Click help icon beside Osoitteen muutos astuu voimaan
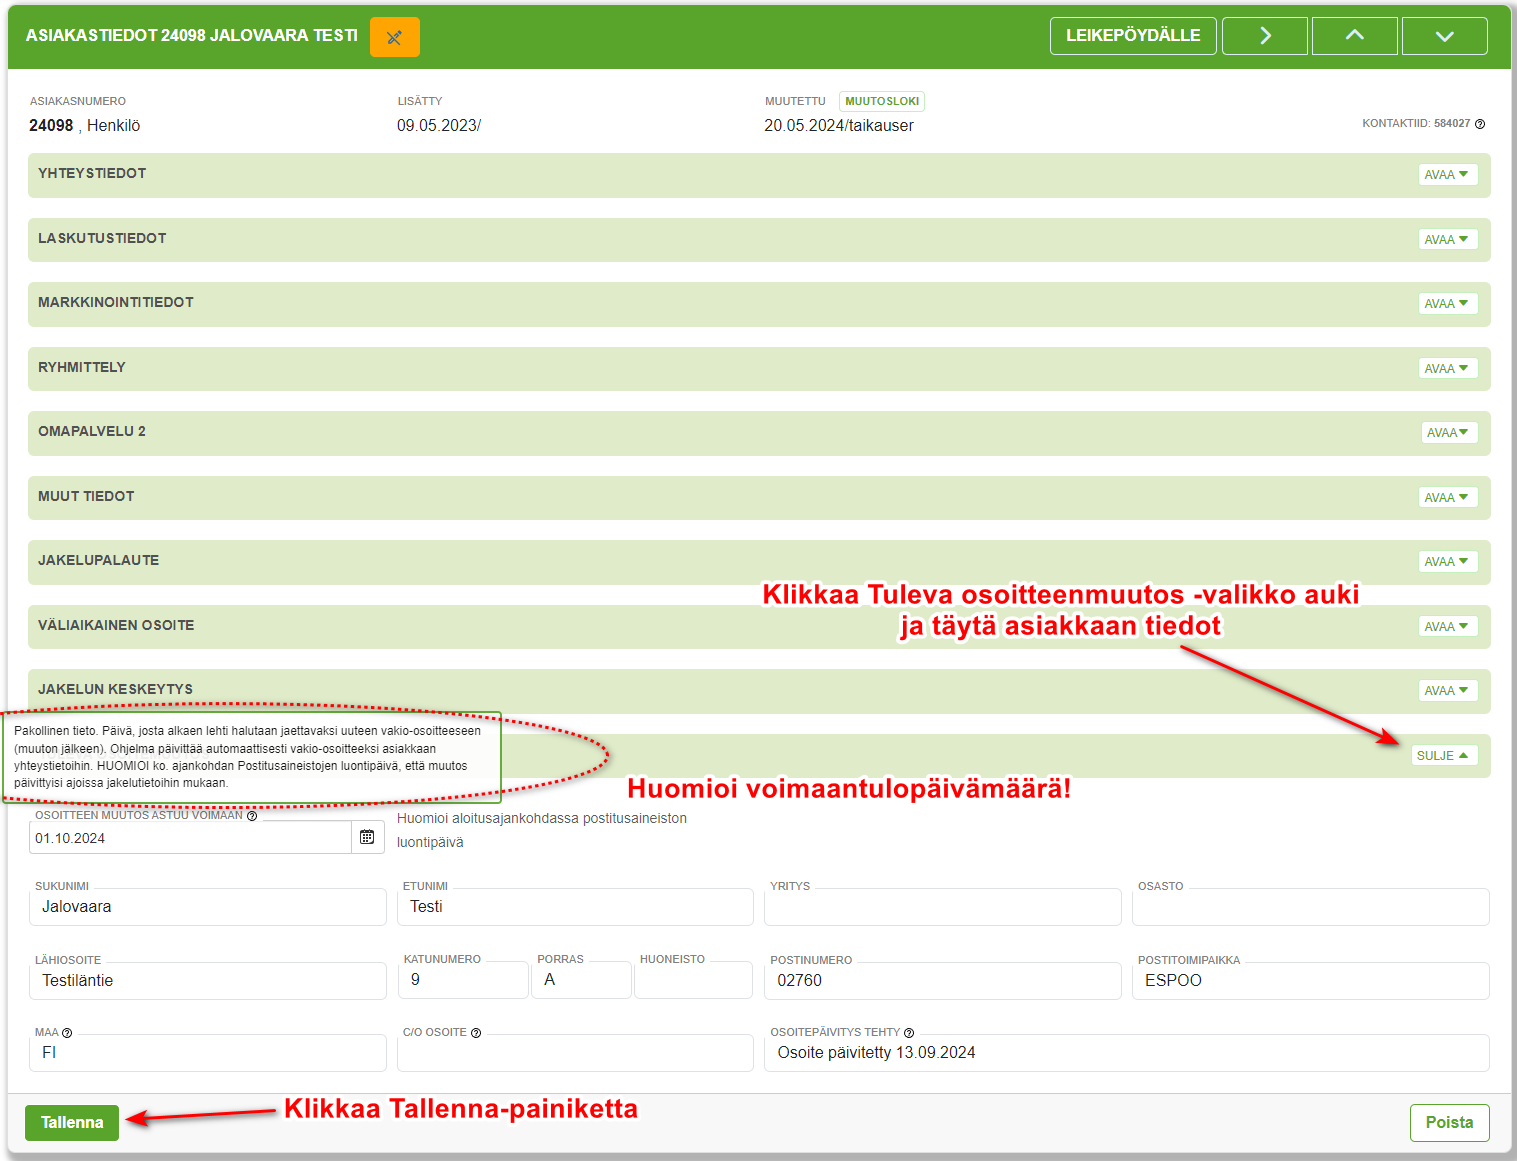 252,816
